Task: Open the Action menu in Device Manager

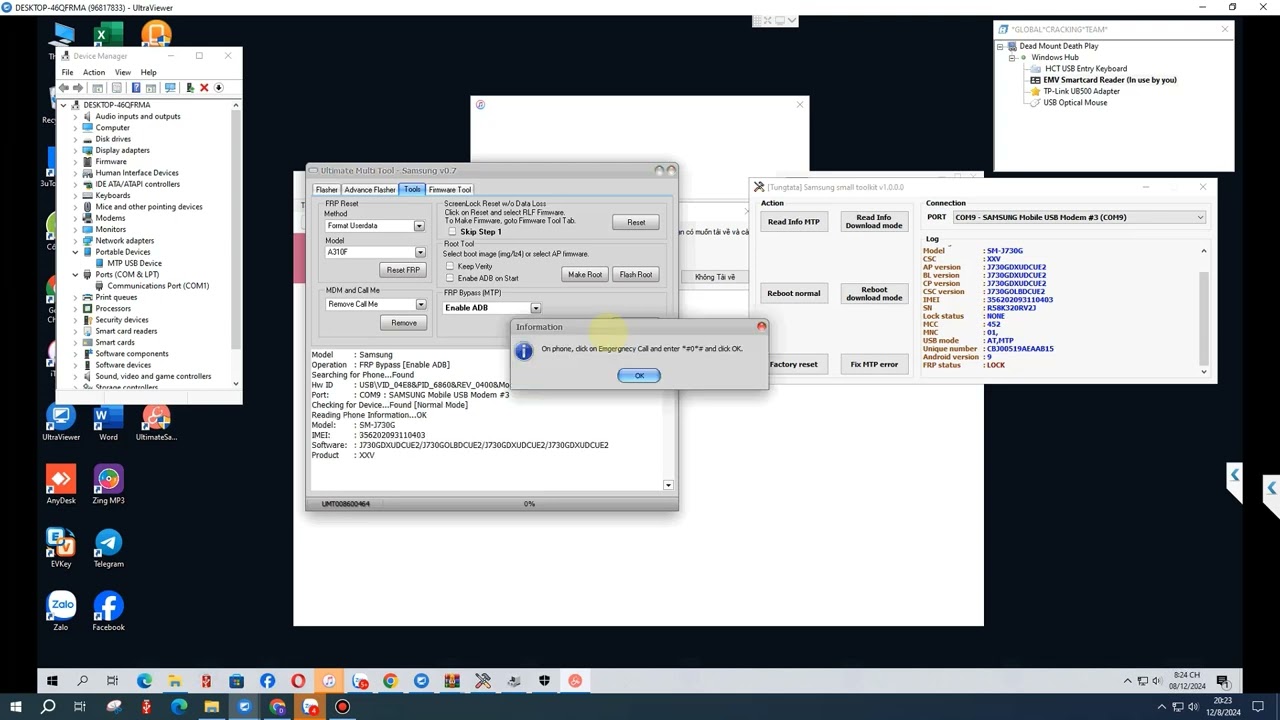Action: click(x=94, y=72)
